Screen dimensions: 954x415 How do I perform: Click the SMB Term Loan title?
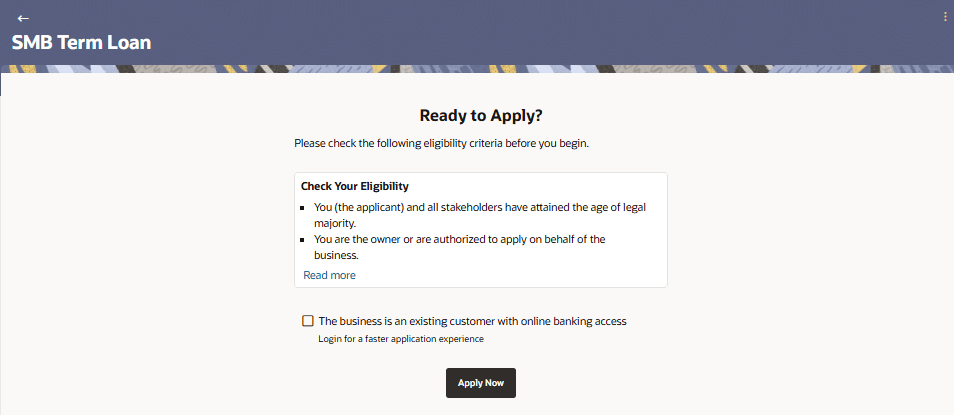(81, 43)
